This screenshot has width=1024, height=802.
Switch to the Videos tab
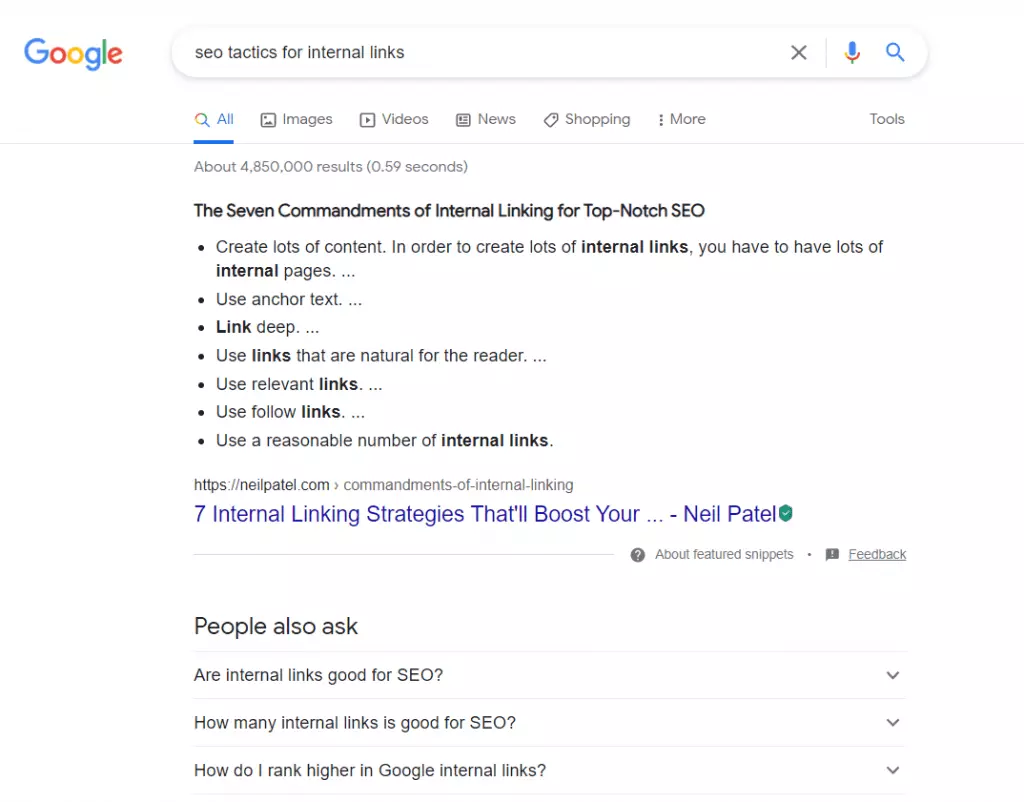coord(394,119)
